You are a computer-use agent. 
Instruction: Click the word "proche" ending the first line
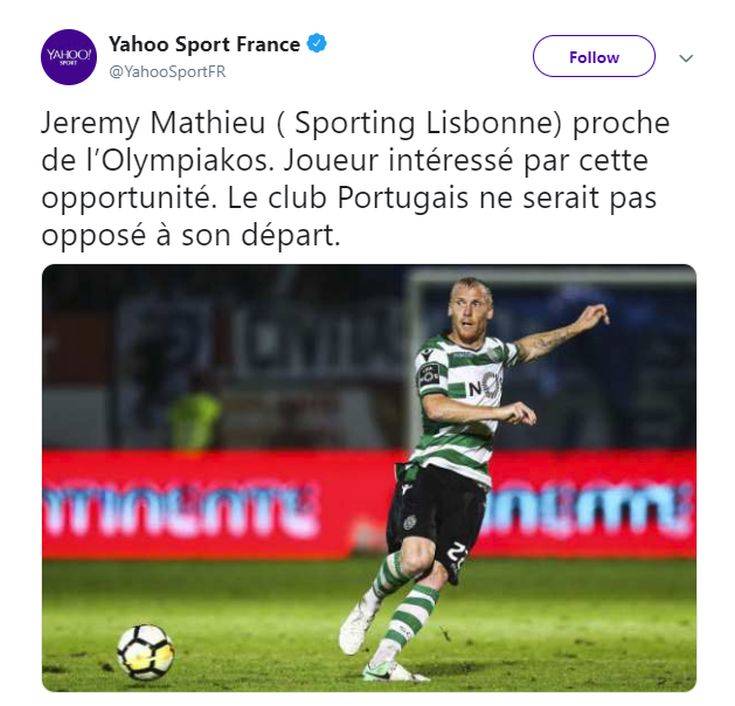coord(621,124)
